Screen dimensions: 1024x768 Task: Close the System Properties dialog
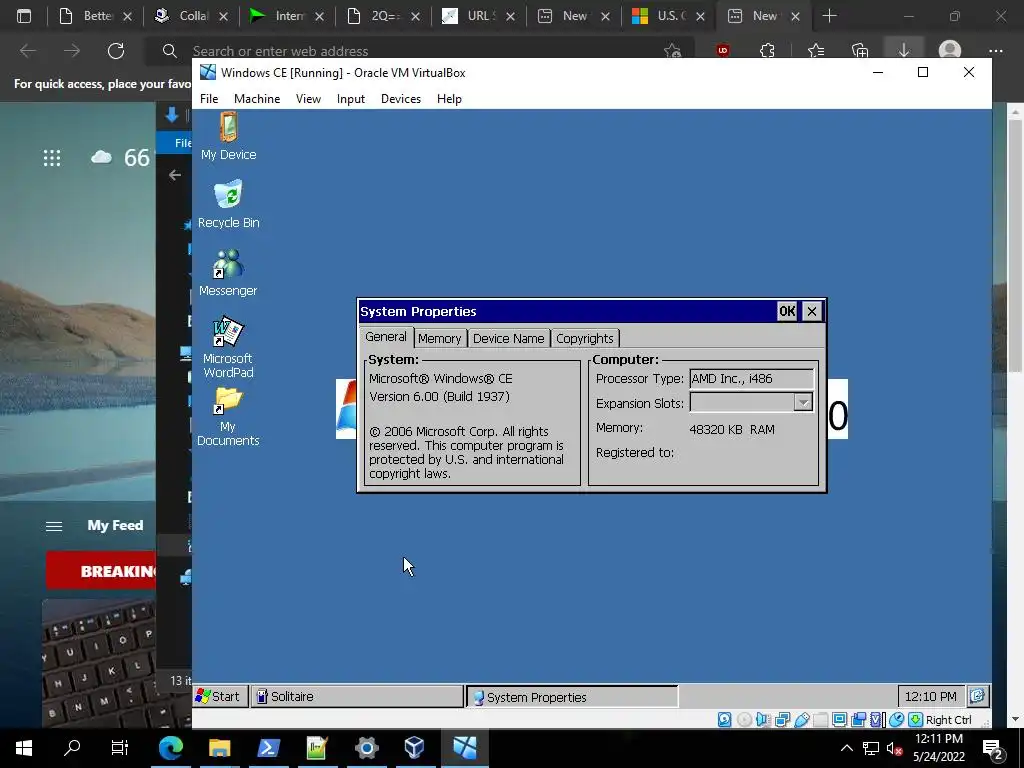pyautogui.click(x=812, y=311)
